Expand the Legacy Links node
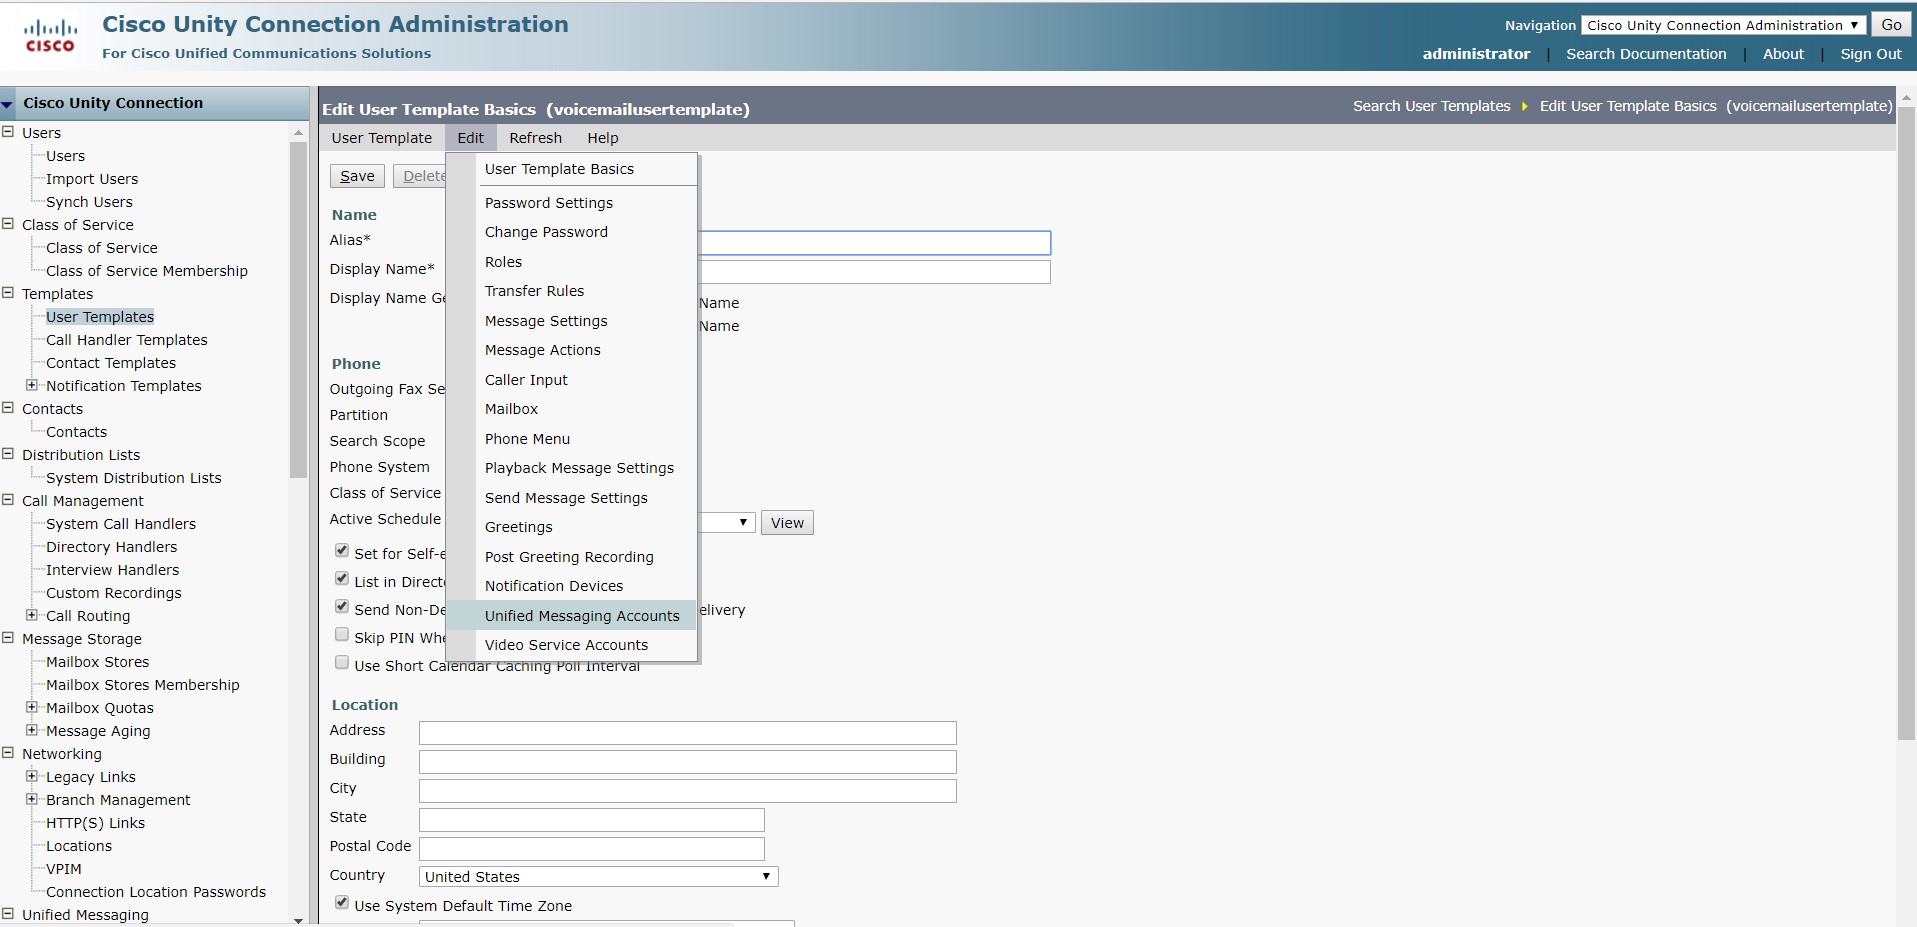This screenshot has height=927, width=1917. 32,776
